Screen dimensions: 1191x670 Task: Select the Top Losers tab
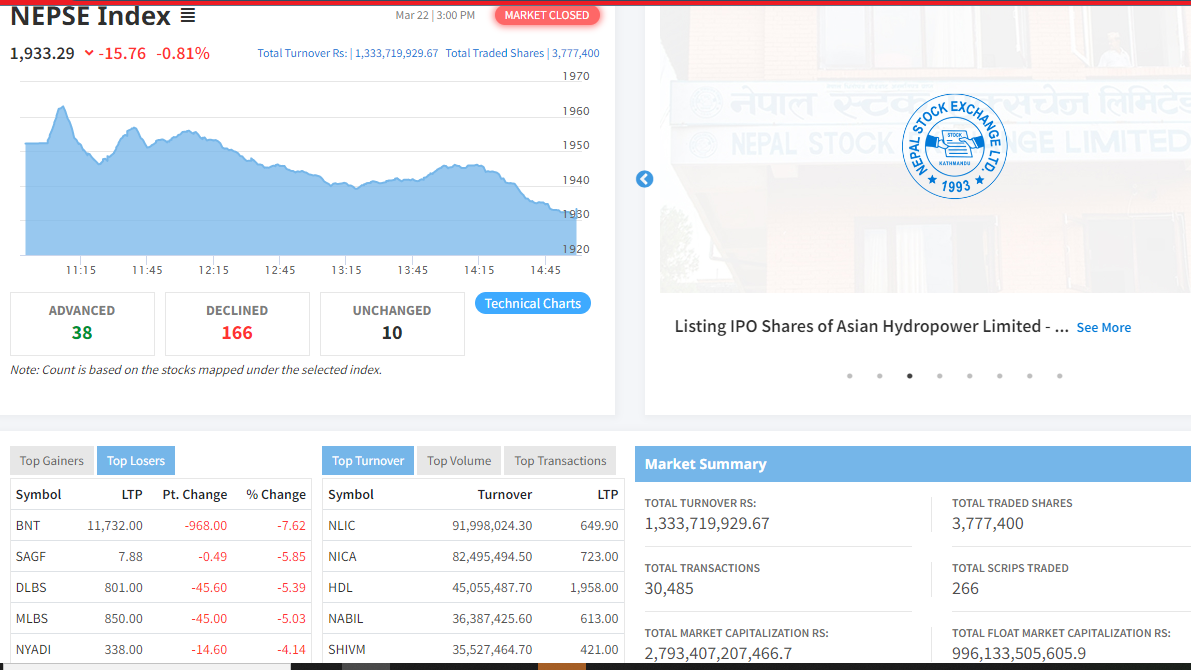coord(136,460)
